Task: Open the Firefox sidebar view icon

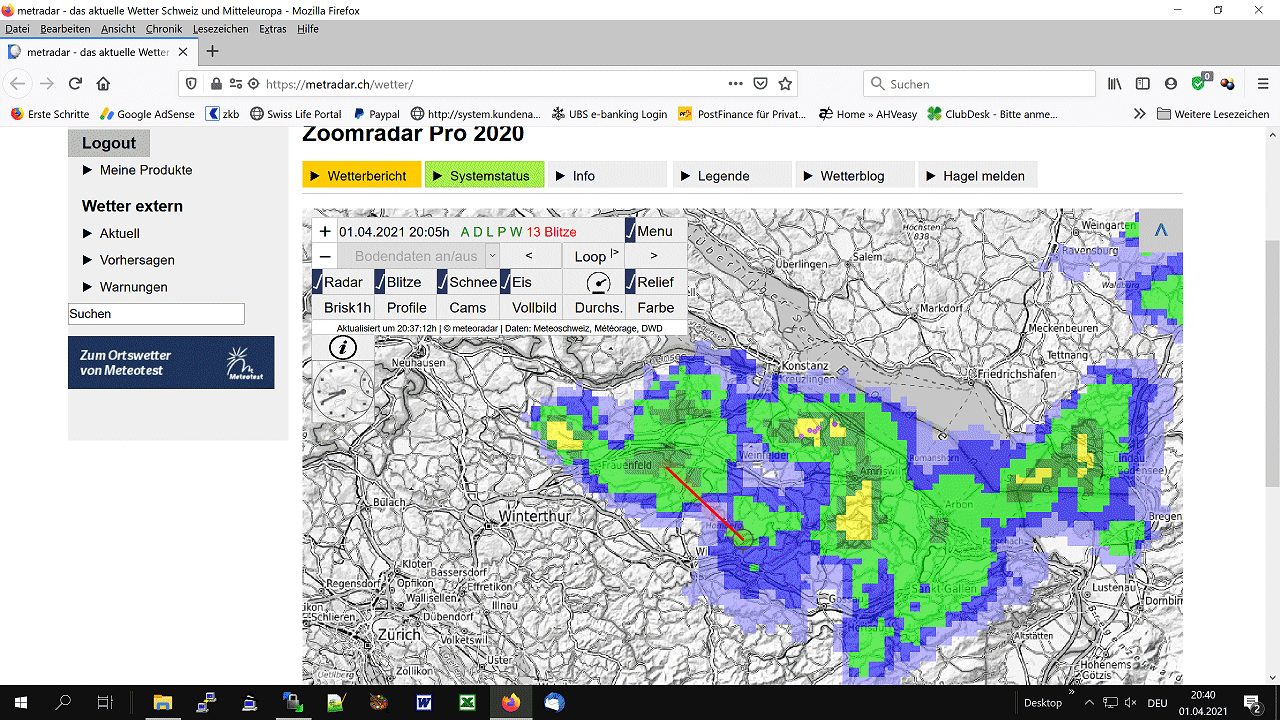Action: (x=1143, y=84)
